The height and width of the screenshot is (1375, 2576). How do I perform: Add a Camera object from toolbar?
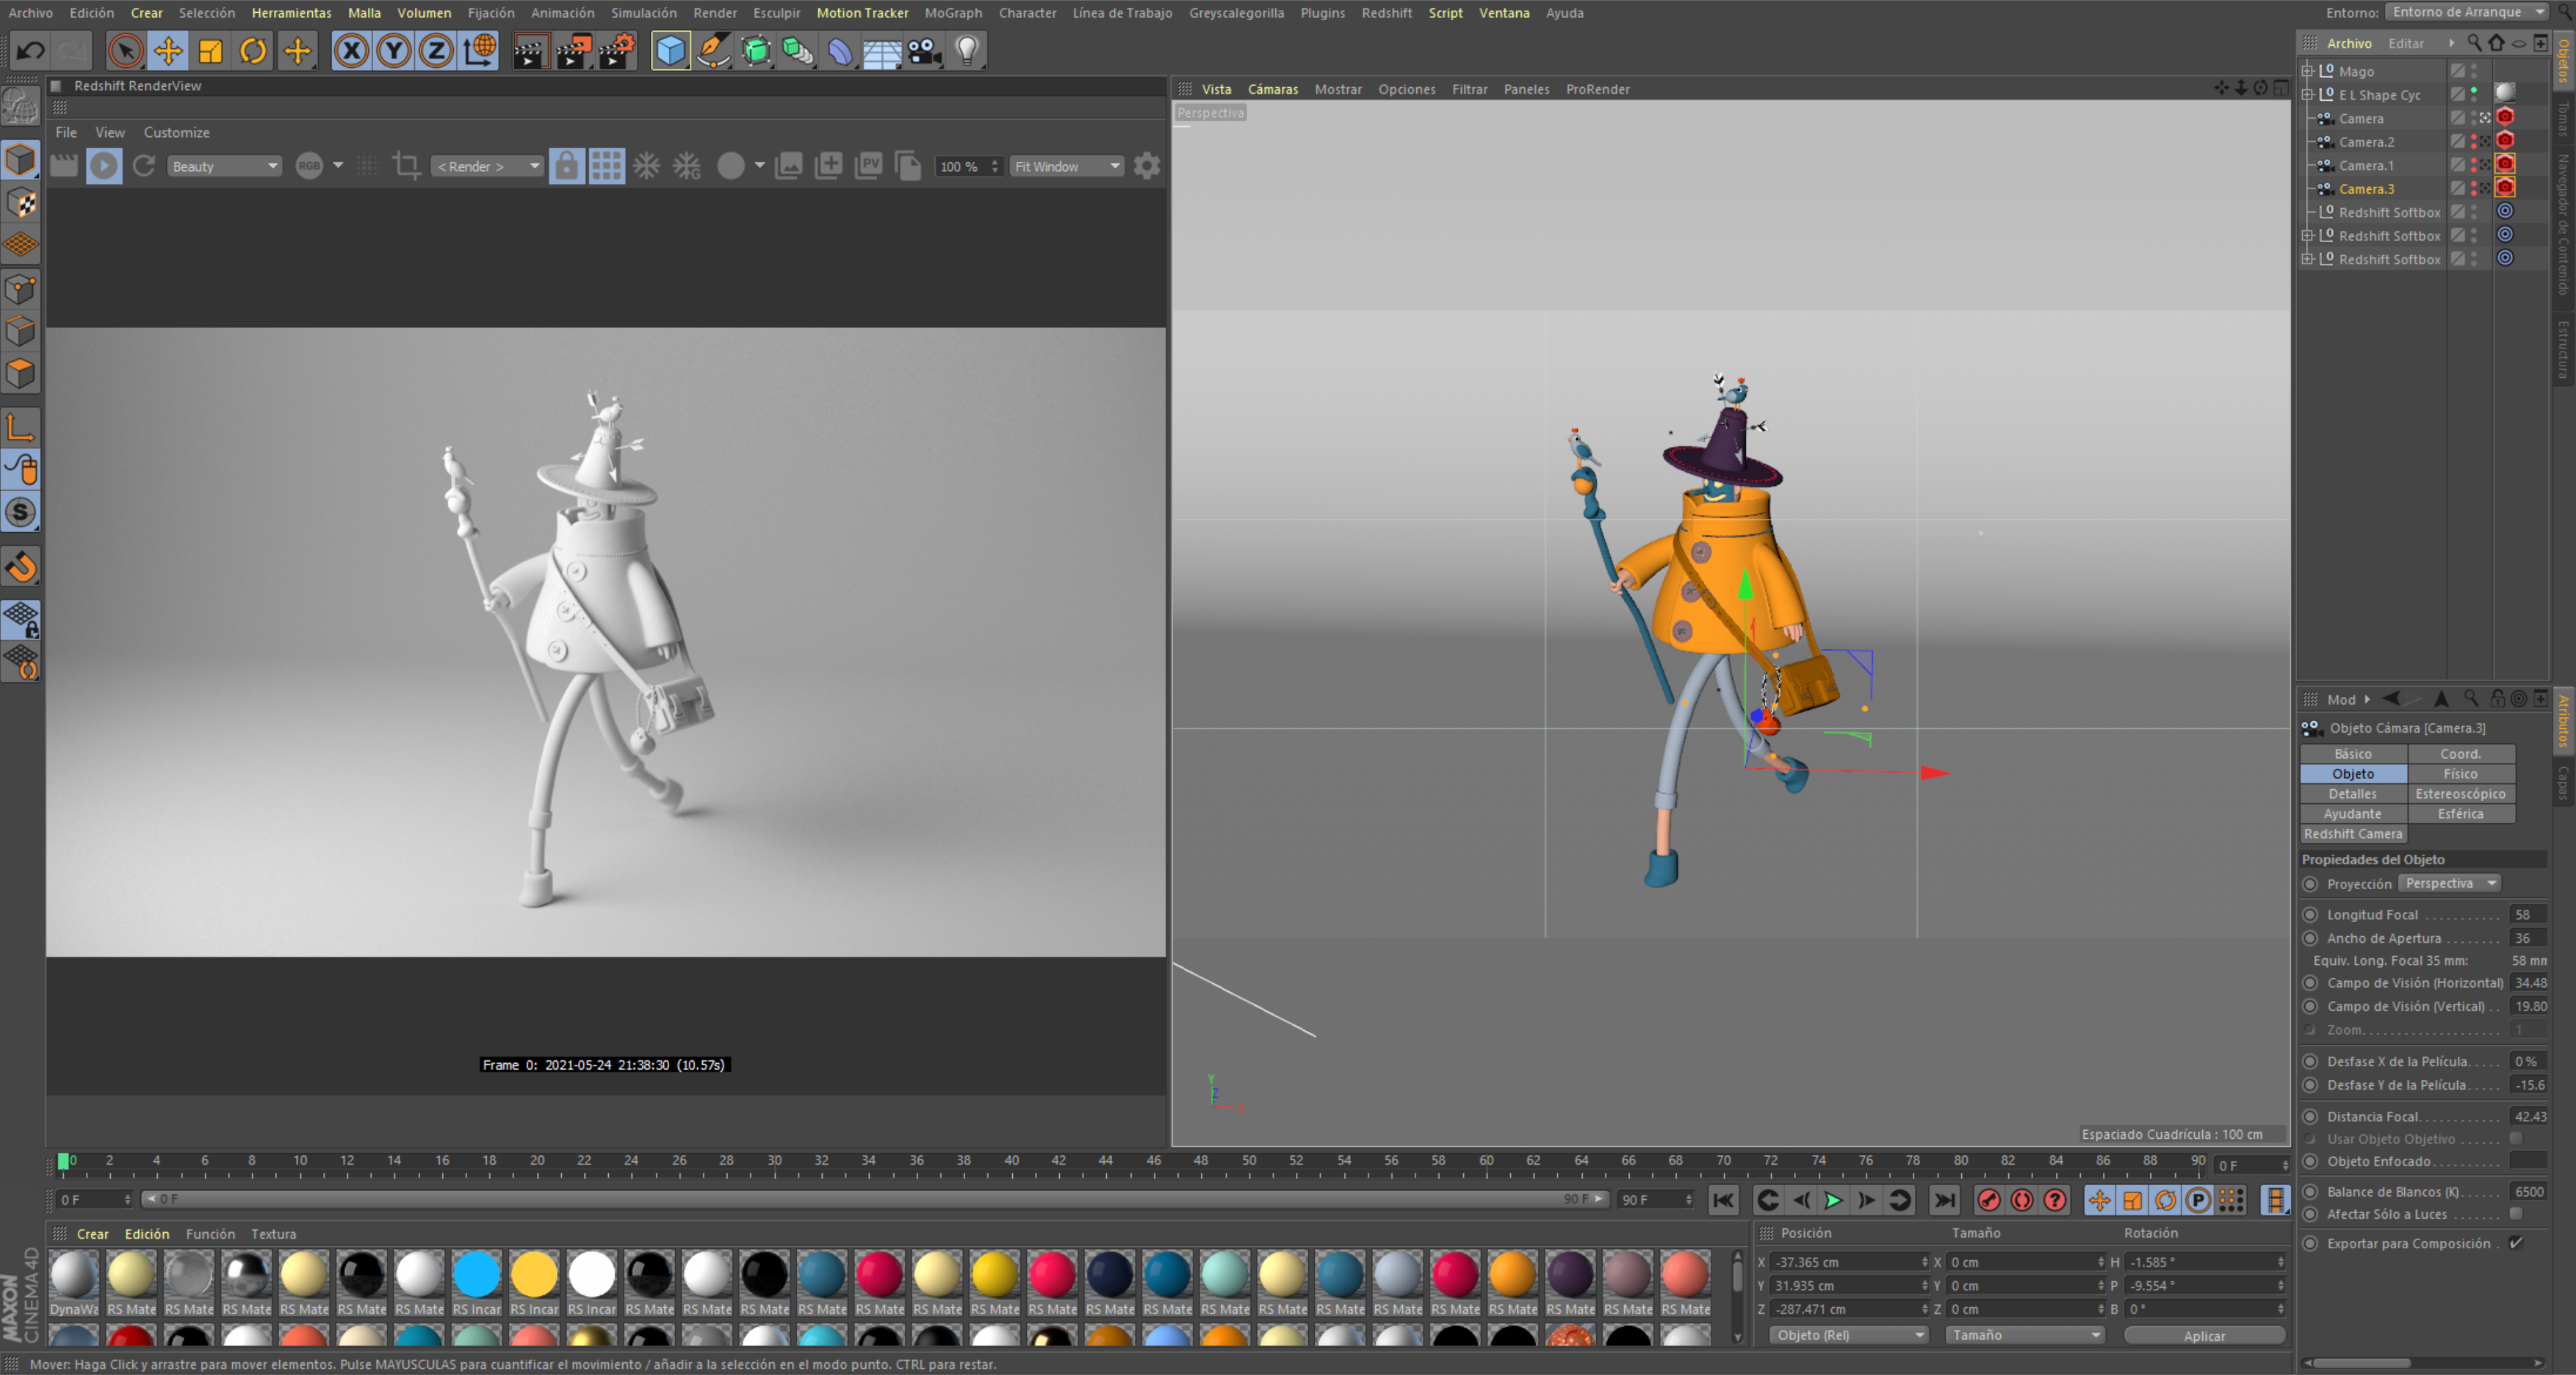coord(925,50)
